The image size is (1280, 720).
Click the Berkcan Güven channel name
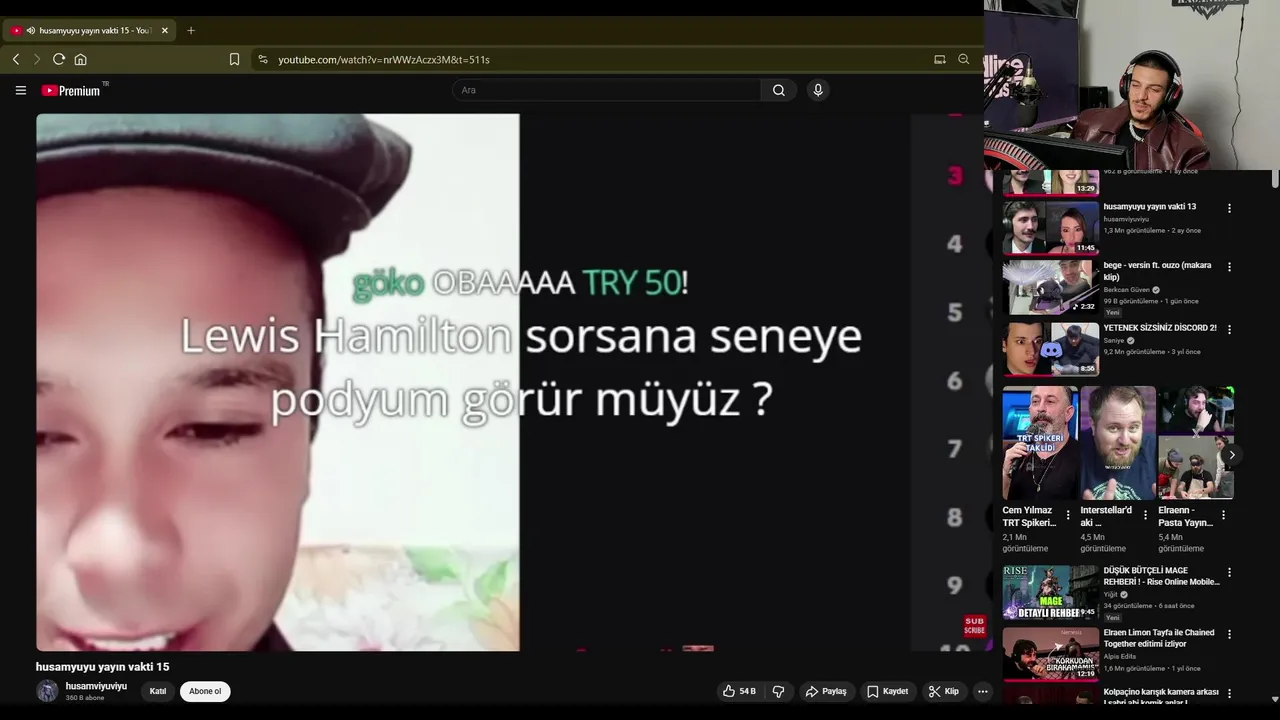(x=1127, y=290)
